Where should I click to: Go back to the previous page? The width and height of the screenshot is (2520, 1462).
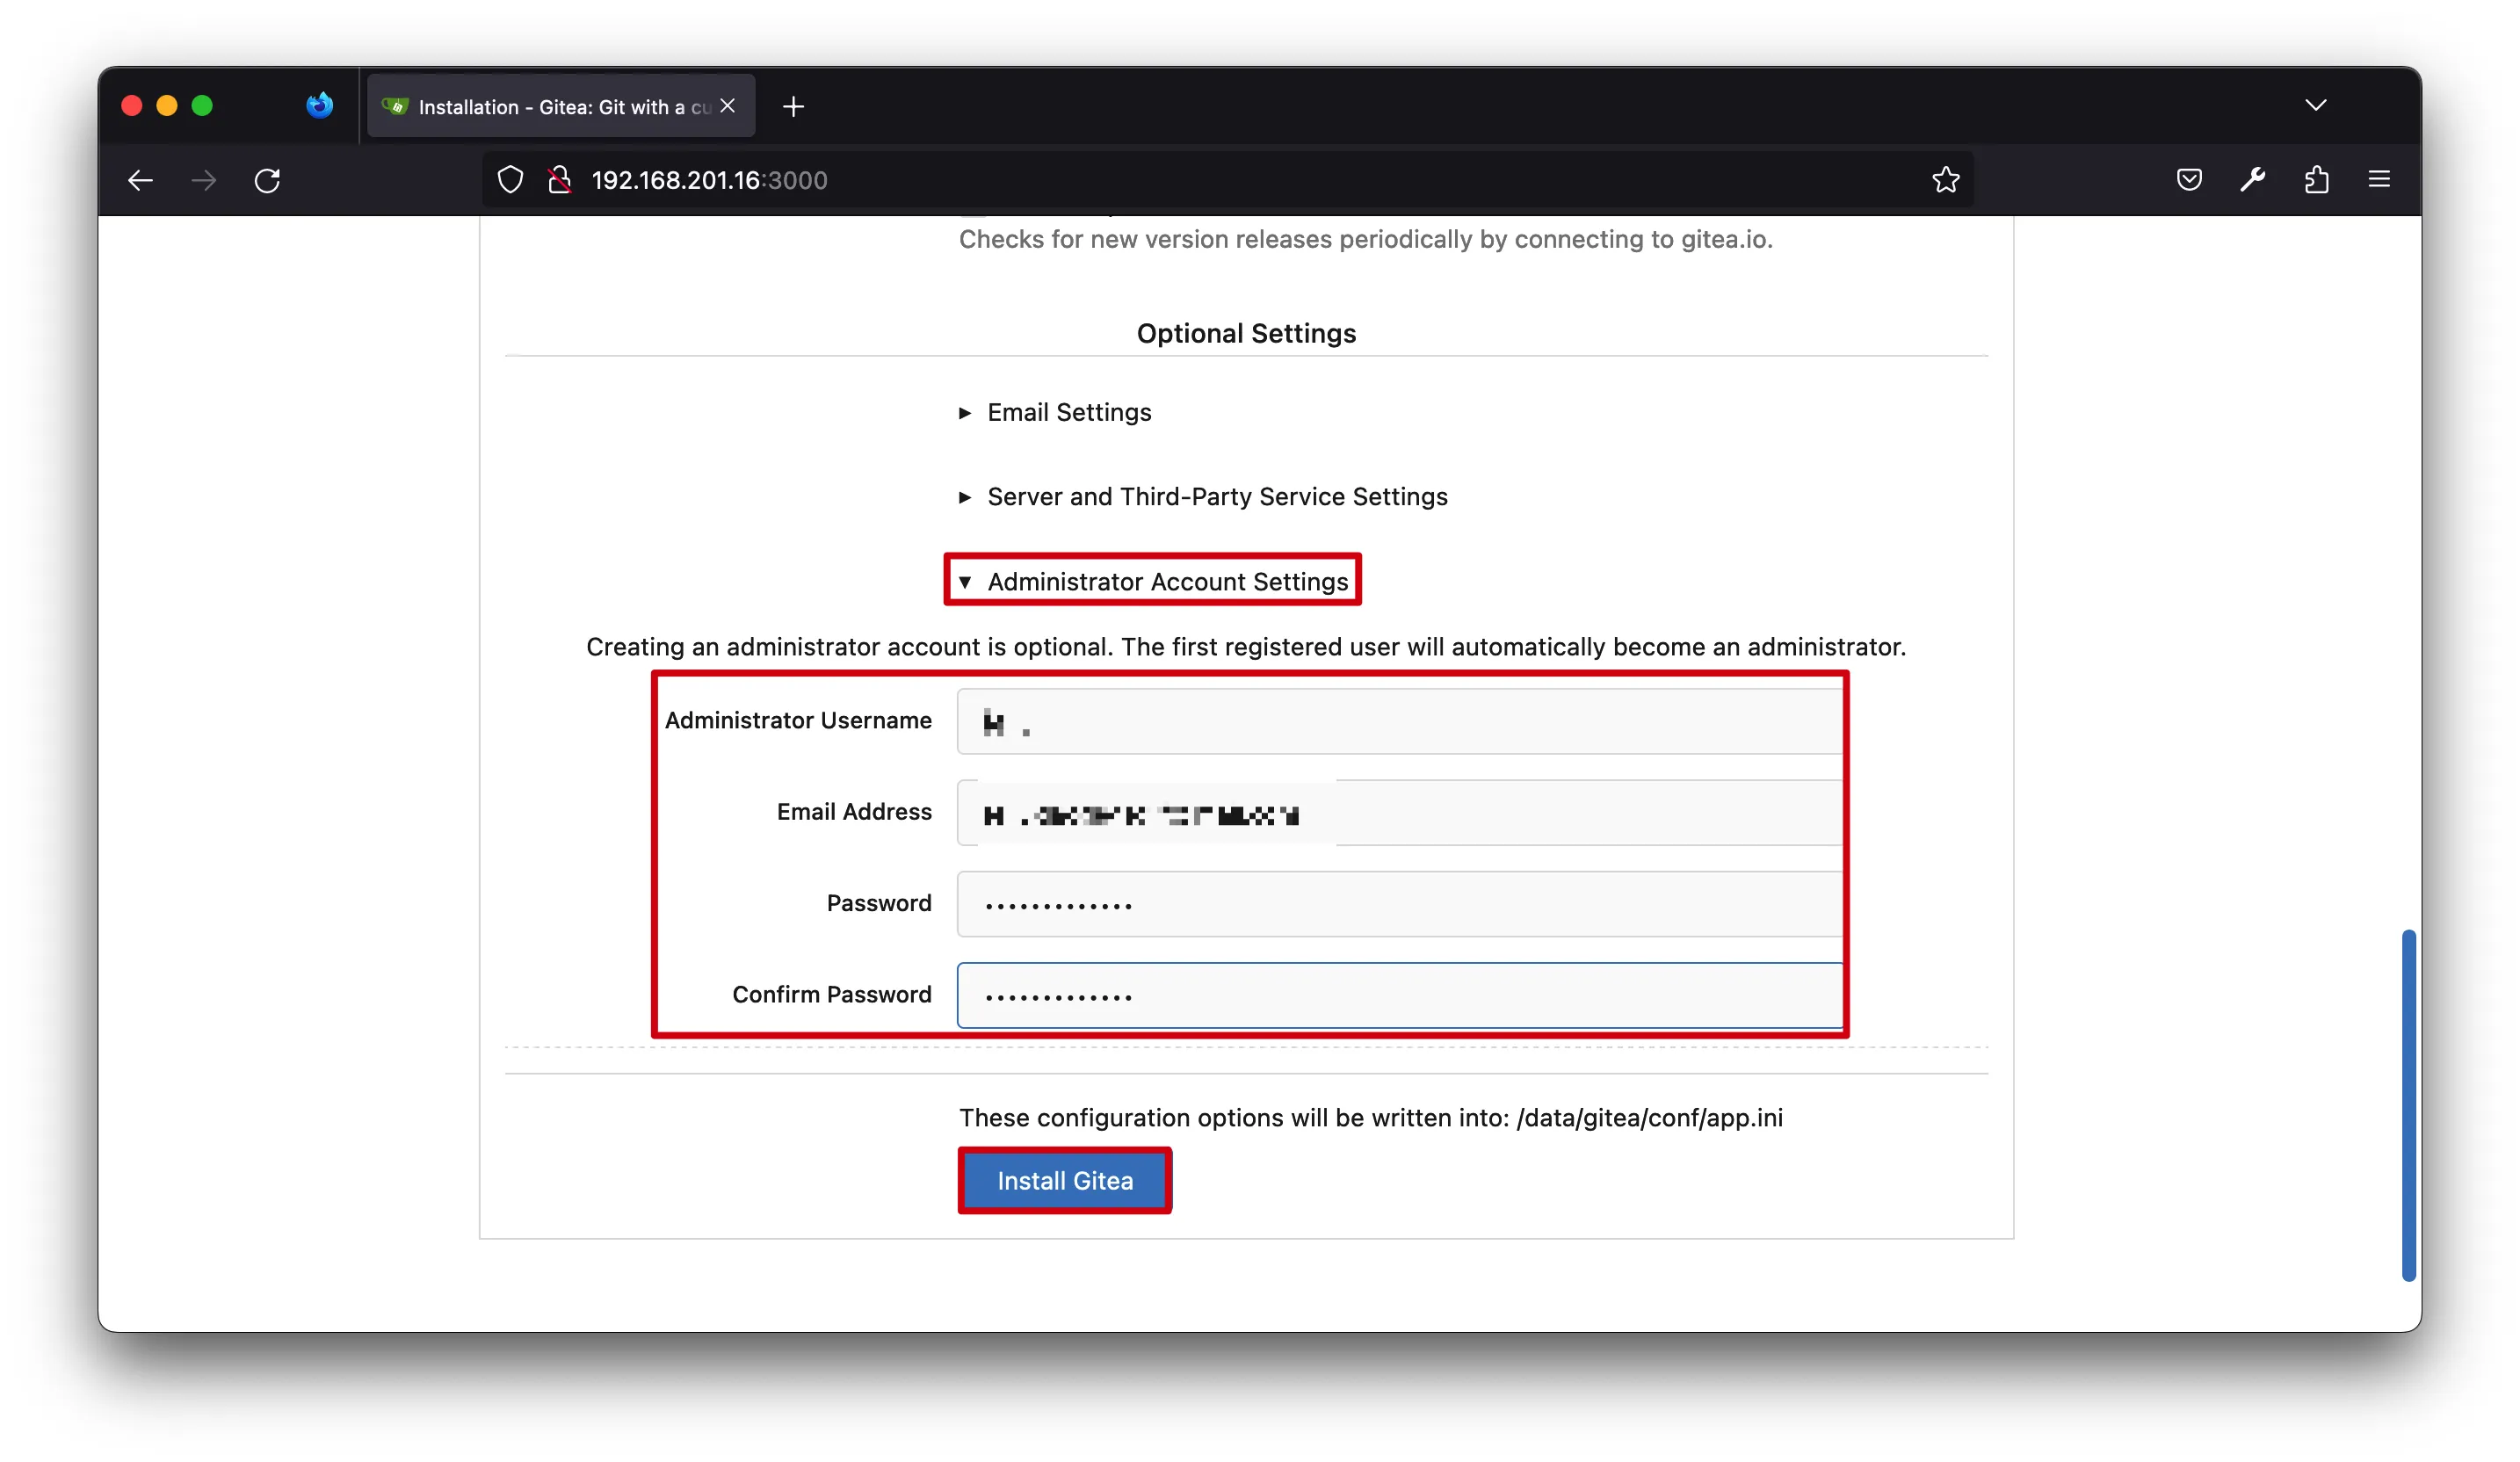(140, 180)
